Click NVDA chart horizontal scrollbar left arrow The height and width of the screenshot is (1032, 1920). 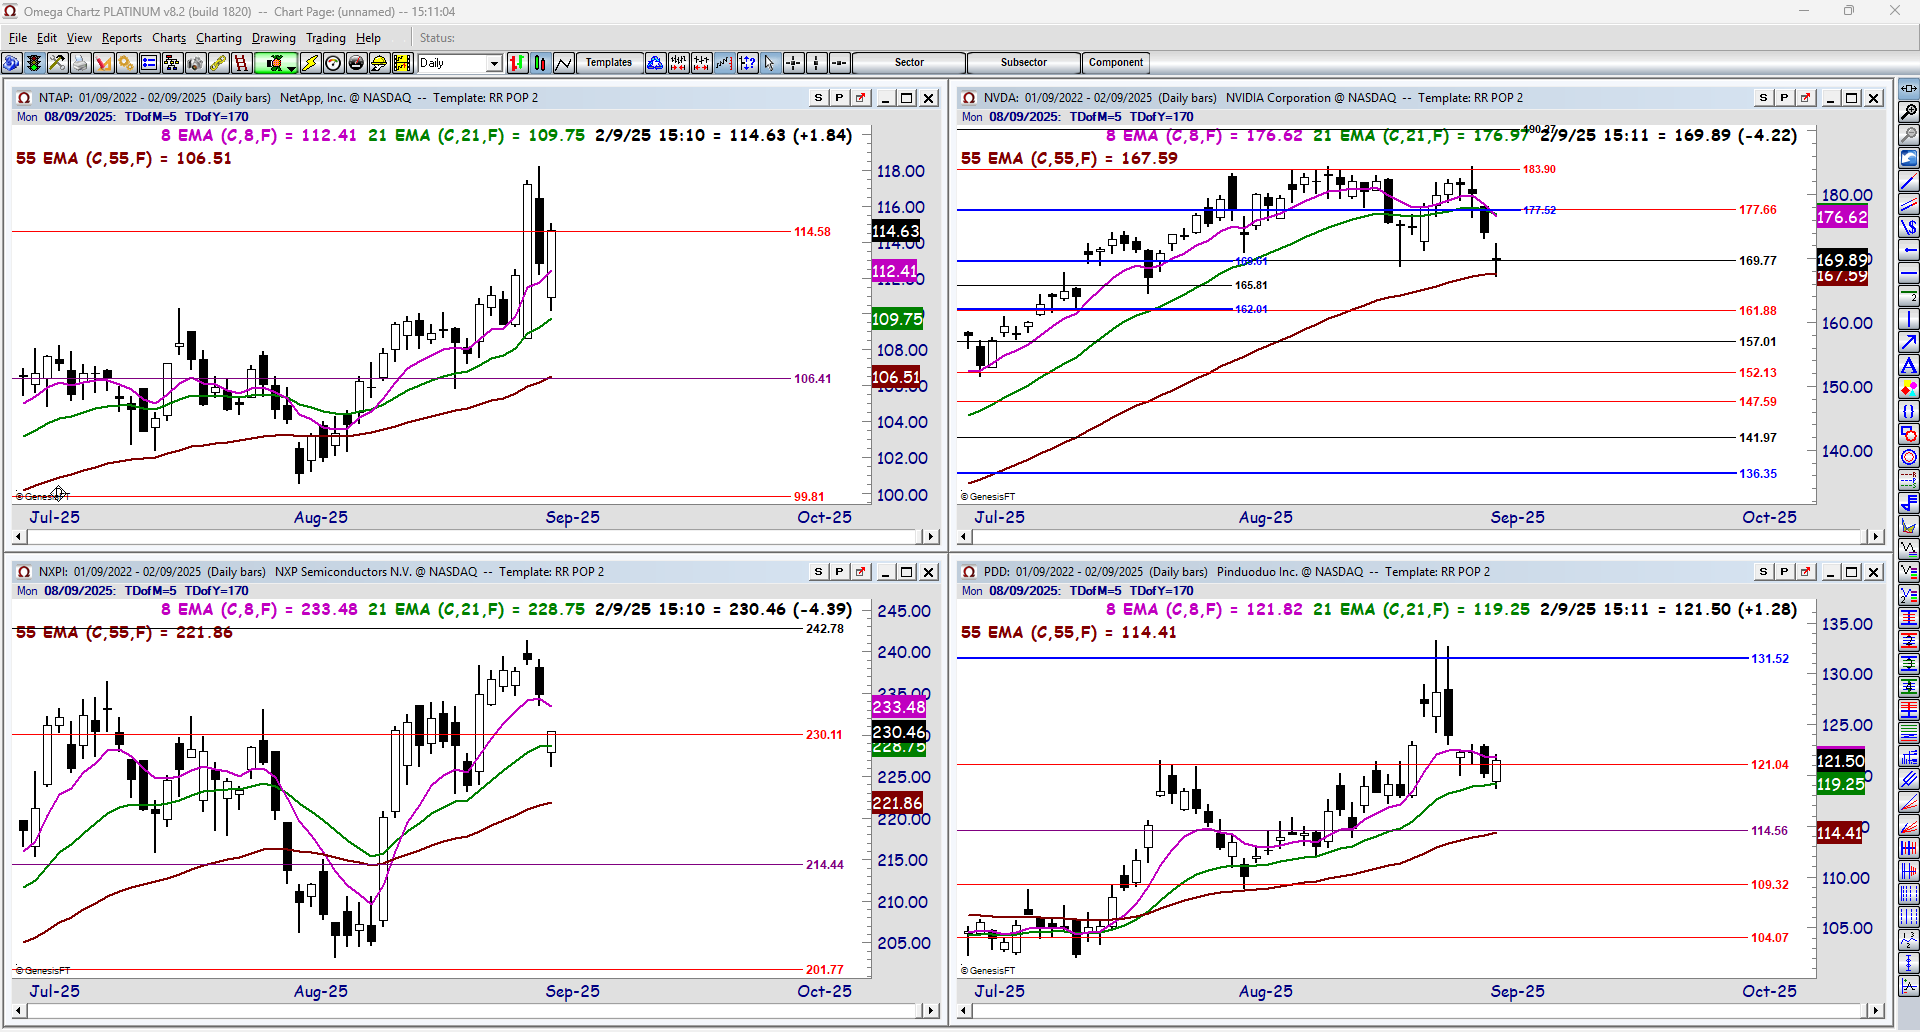coord(964,537)
